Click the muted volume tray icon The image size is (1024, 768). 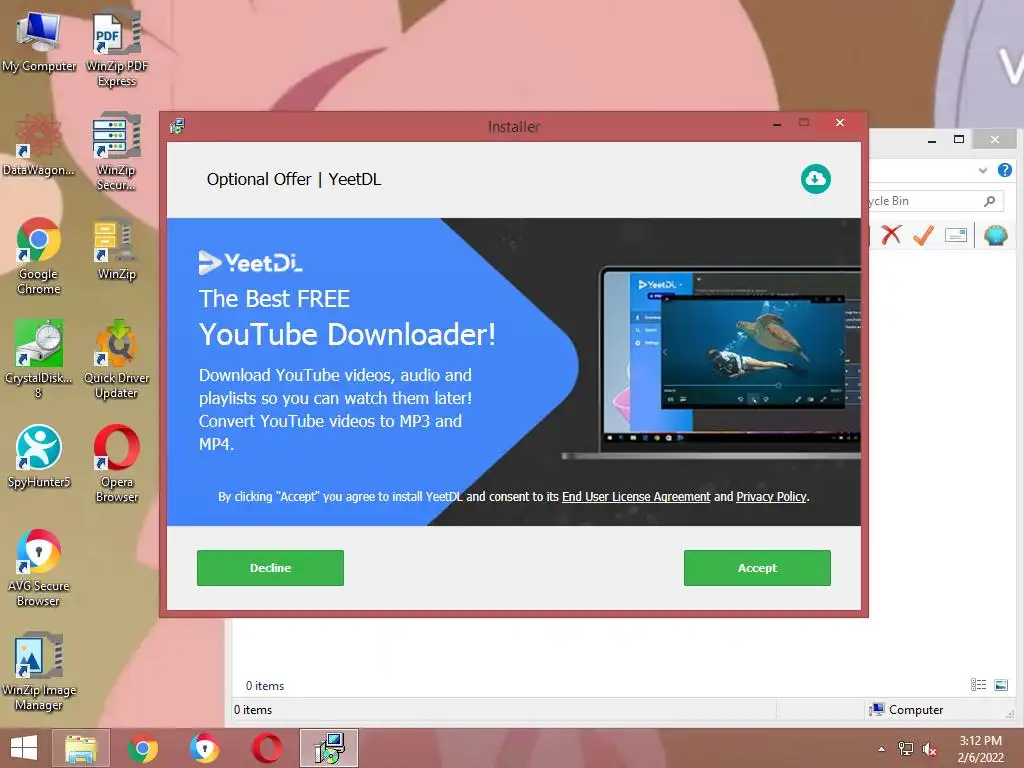(x=930, y=749)
